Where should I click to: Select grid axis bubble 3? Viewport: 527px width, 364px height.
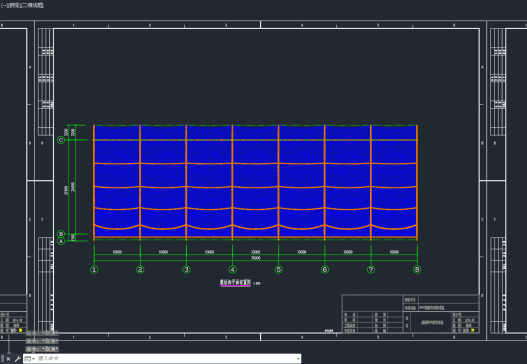pyautogui.click(x=187, y=270)
